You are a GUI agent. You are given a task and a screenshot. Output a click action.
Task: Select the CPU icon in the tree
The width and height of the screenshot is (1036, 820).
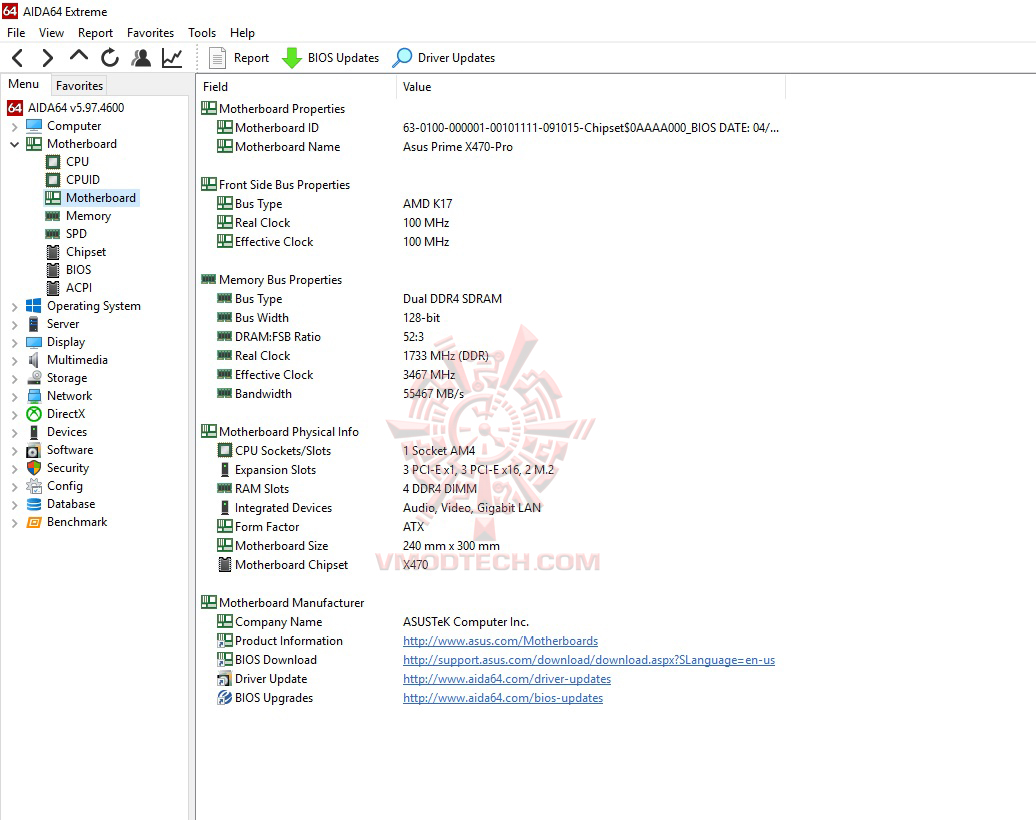pos(53,162)
